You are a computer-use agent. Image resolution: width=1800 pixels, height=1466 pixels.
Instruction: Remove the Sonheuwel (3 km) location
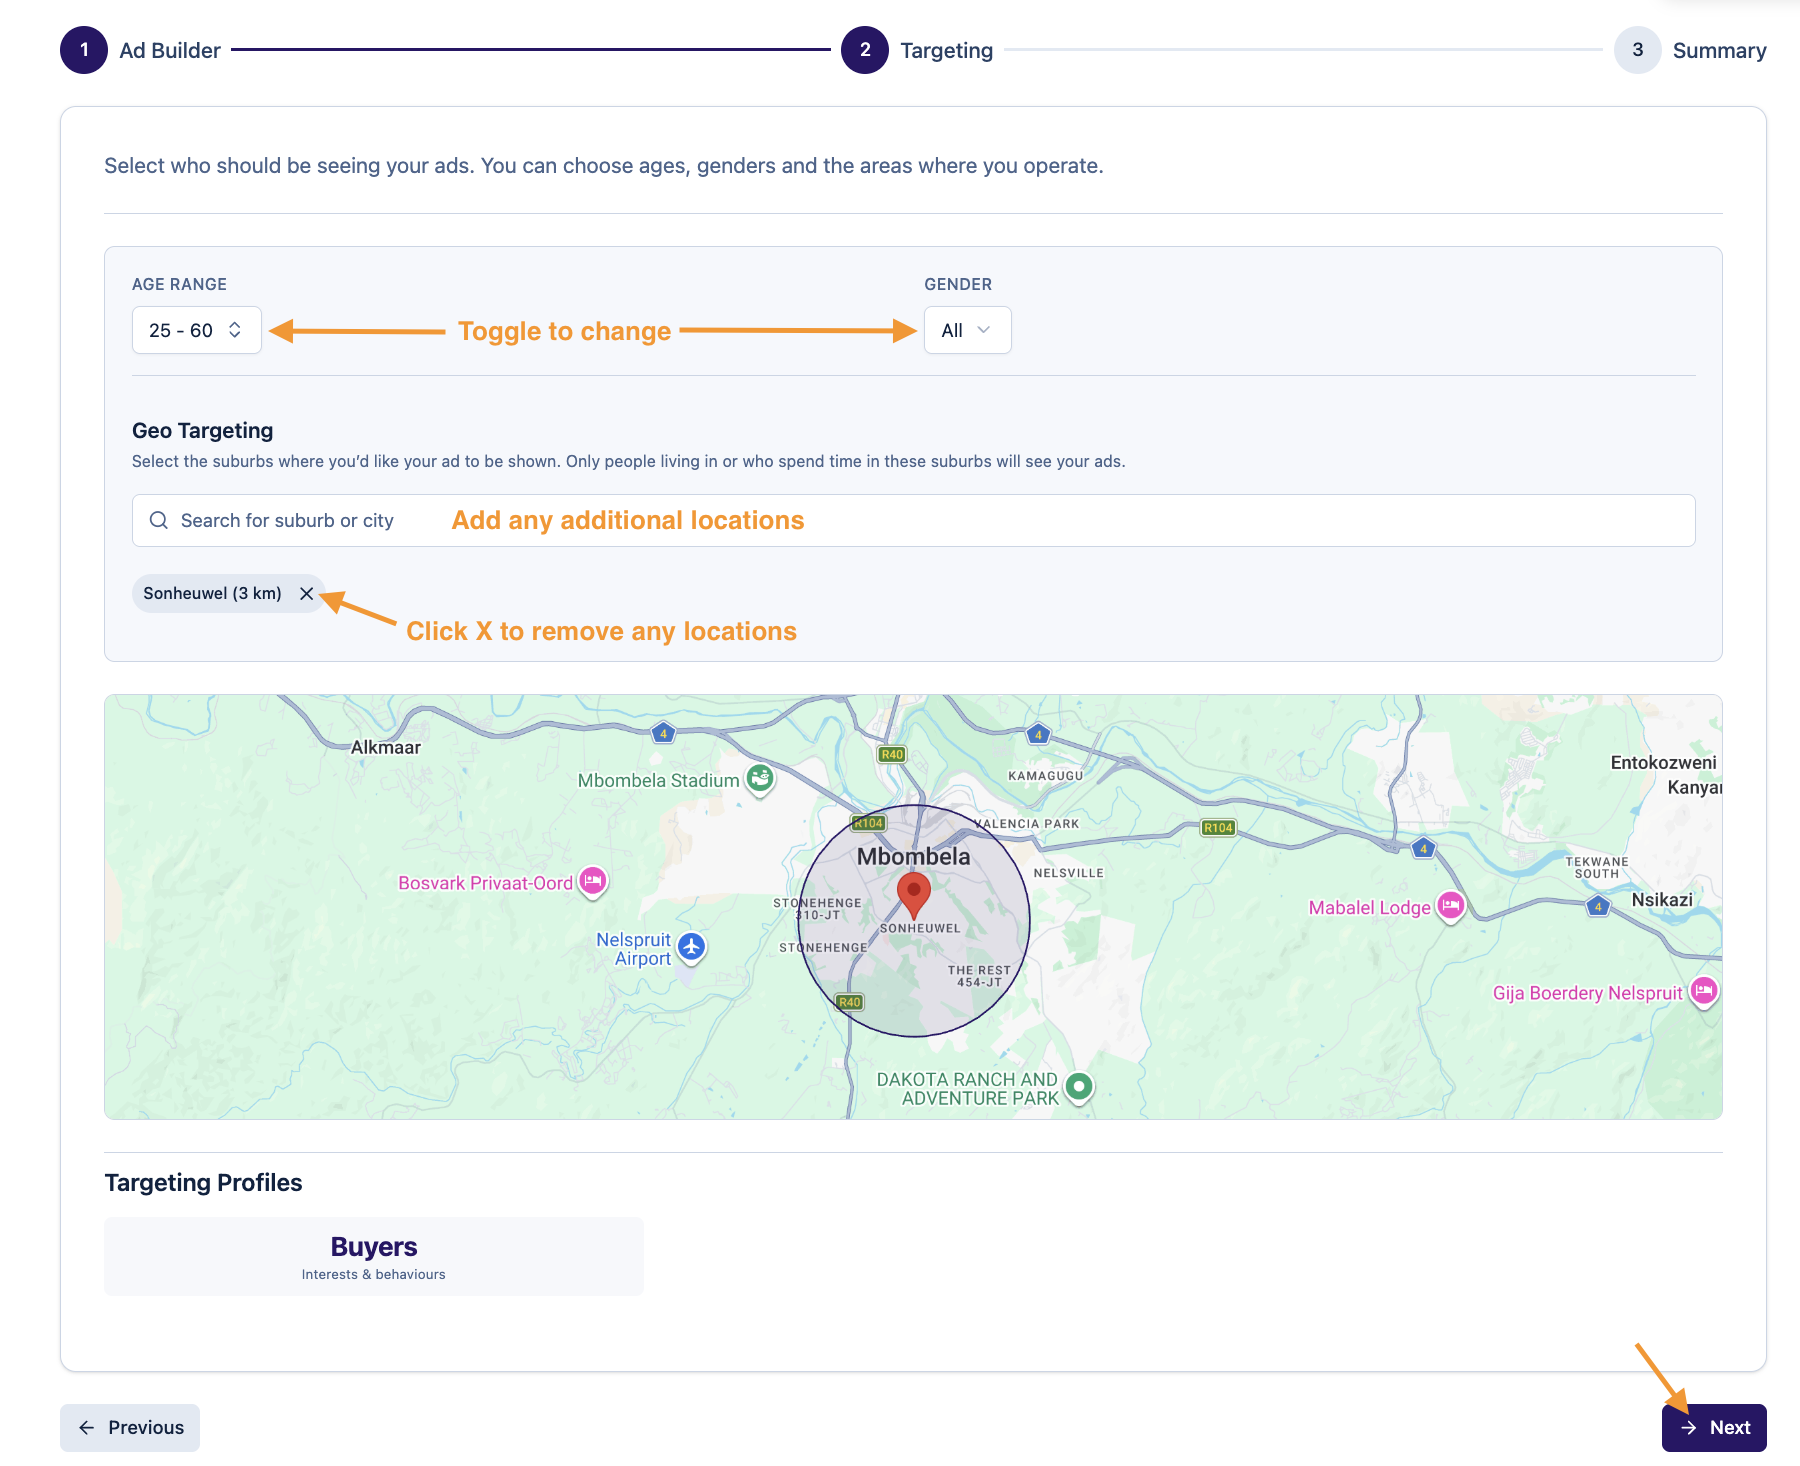pyautogui.click(x=307, y=594)
